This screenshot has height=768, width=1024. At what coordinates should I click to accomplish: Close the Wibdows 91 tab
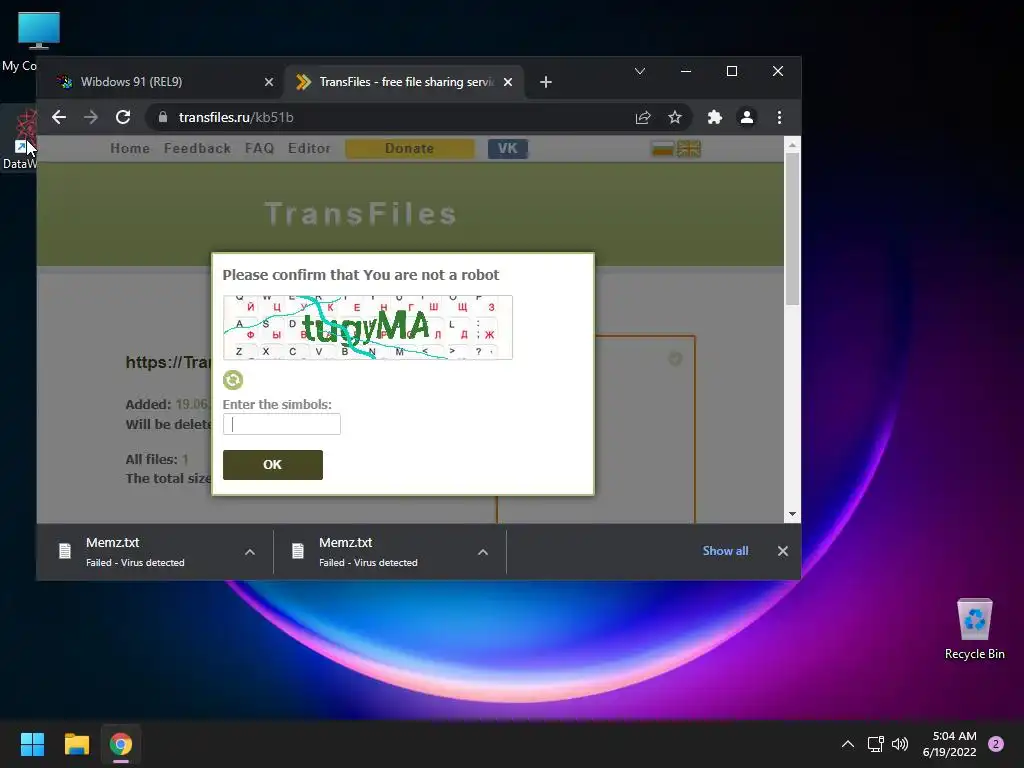(269, 82)
